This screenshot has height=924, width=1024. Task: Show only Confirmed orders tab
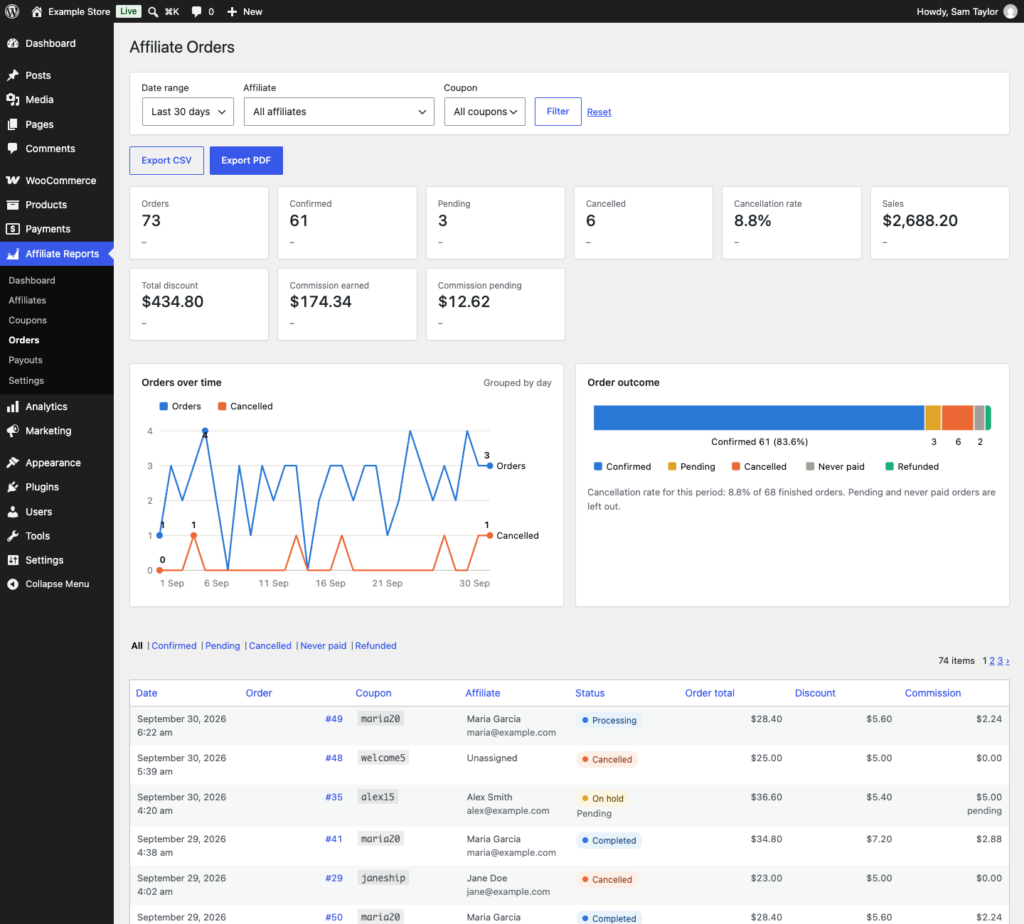click(x=174, y=646)
